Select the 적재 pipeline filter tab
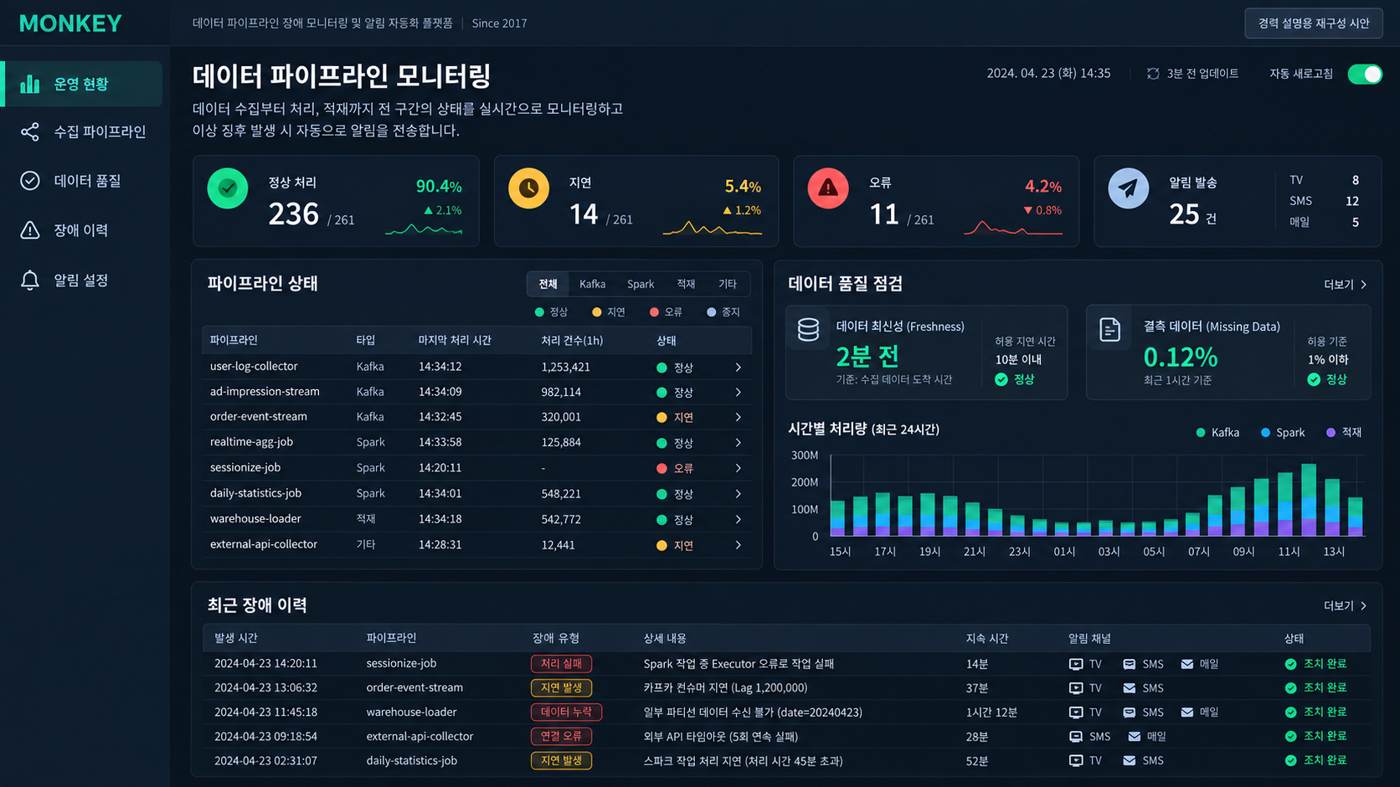Viewport: 1400px width, 787px height. (685, 284)
